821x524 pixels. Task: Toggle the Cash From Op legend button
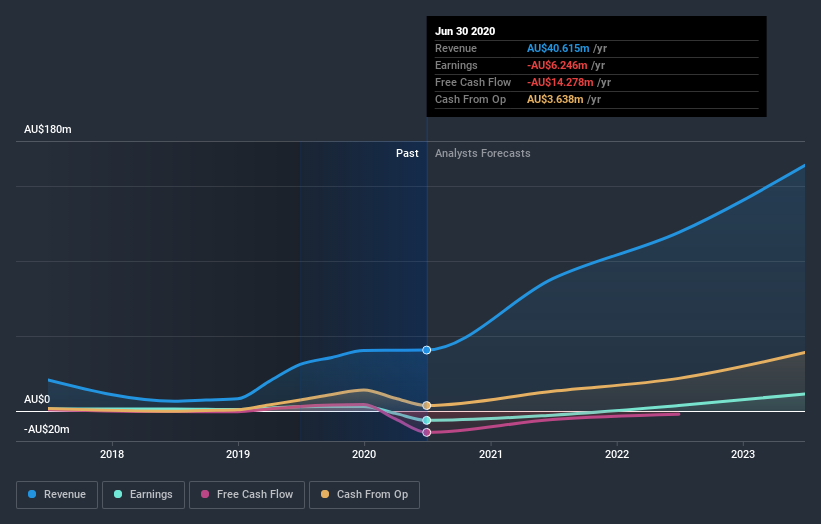(364, 495)
